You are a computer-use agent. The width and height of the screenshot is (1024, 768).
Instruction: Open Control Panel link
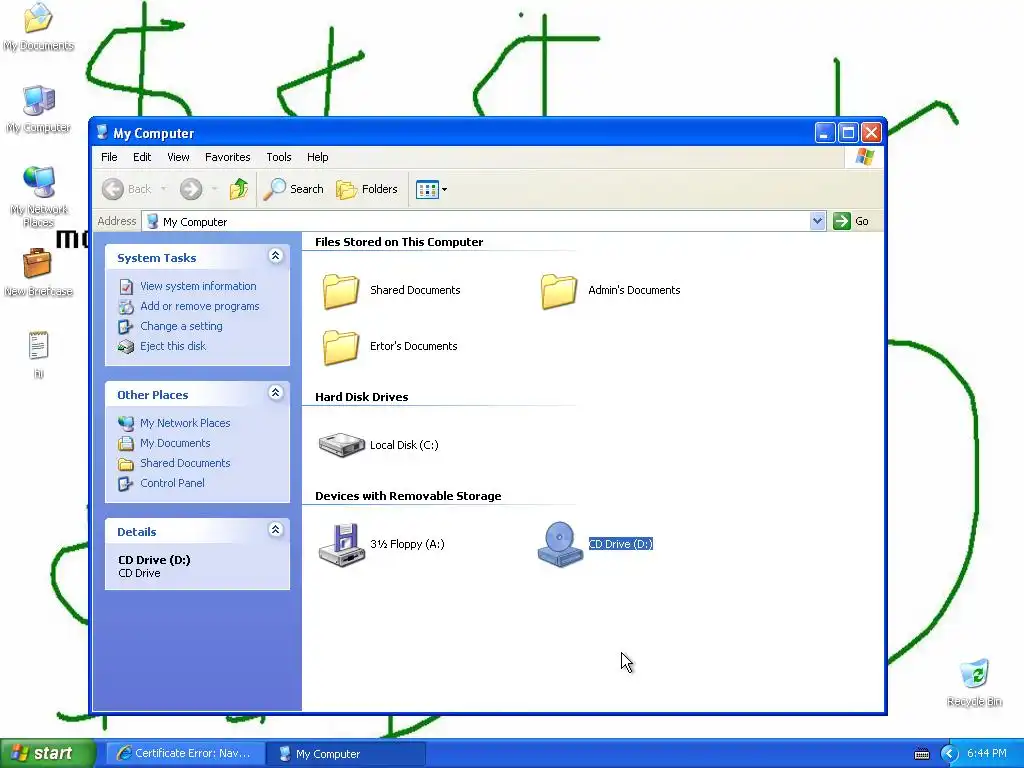pyautogui.click(x=172, y=483)
